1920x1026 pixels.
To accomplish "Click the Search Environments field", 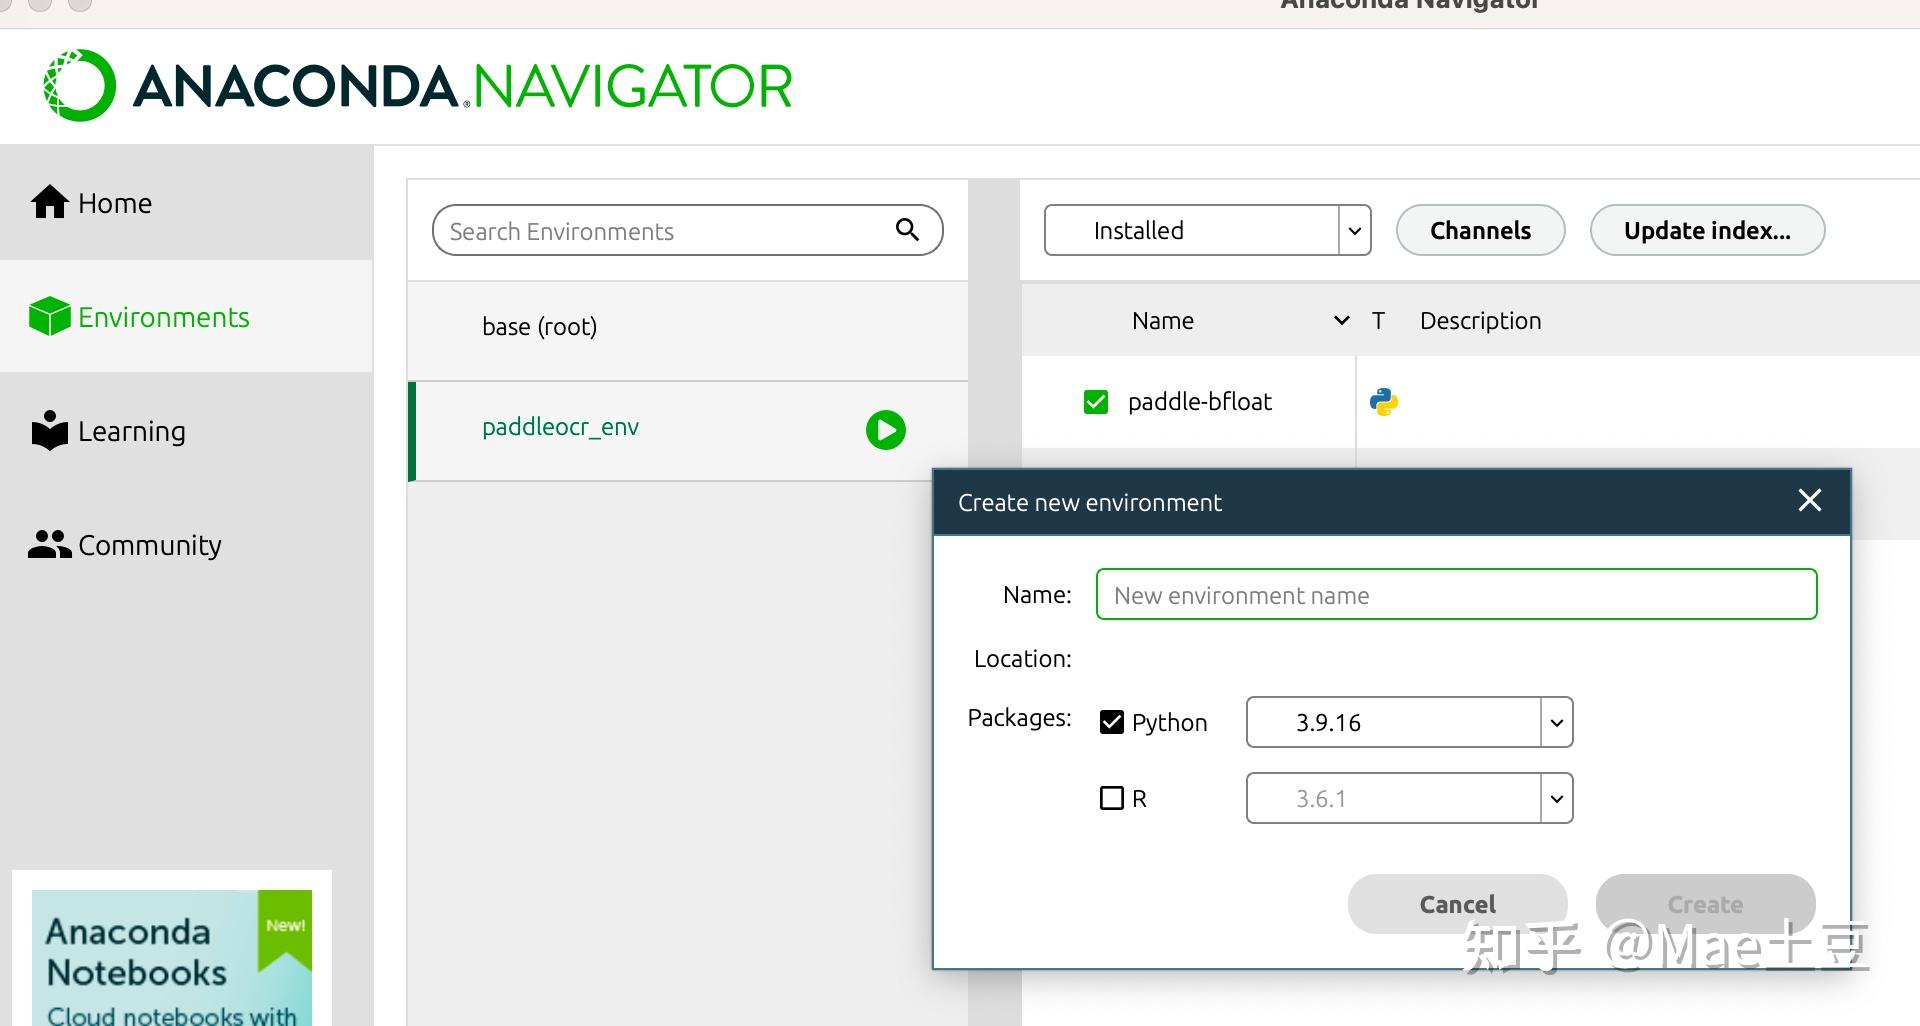I will [687, 230].
